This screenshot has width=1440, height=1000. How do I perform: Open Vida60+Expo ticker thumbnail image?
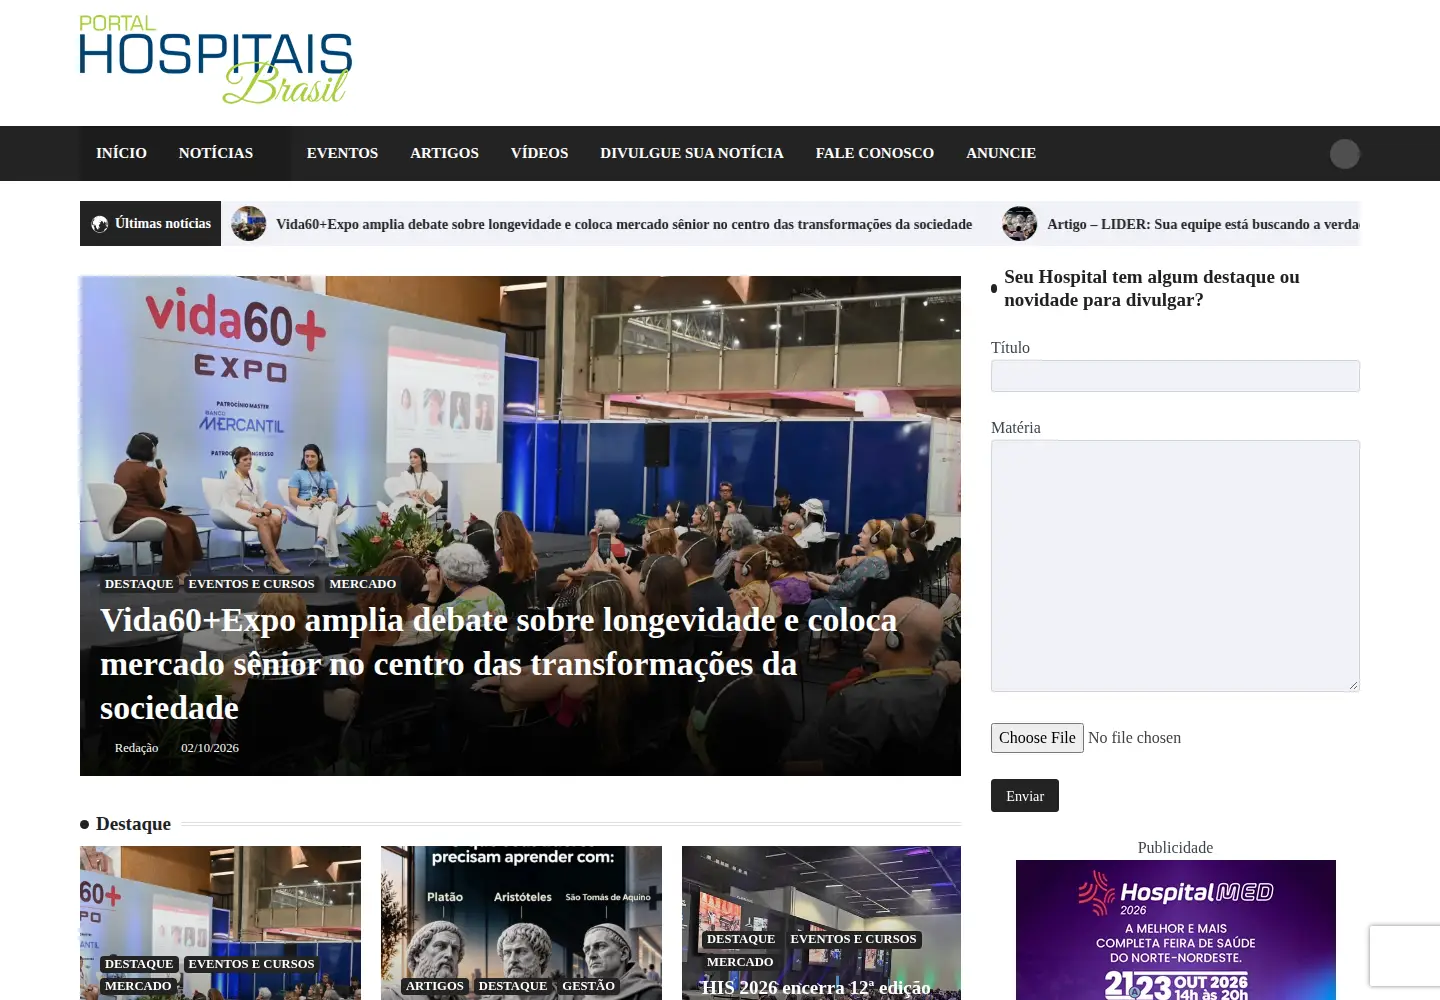pos(249,224)
